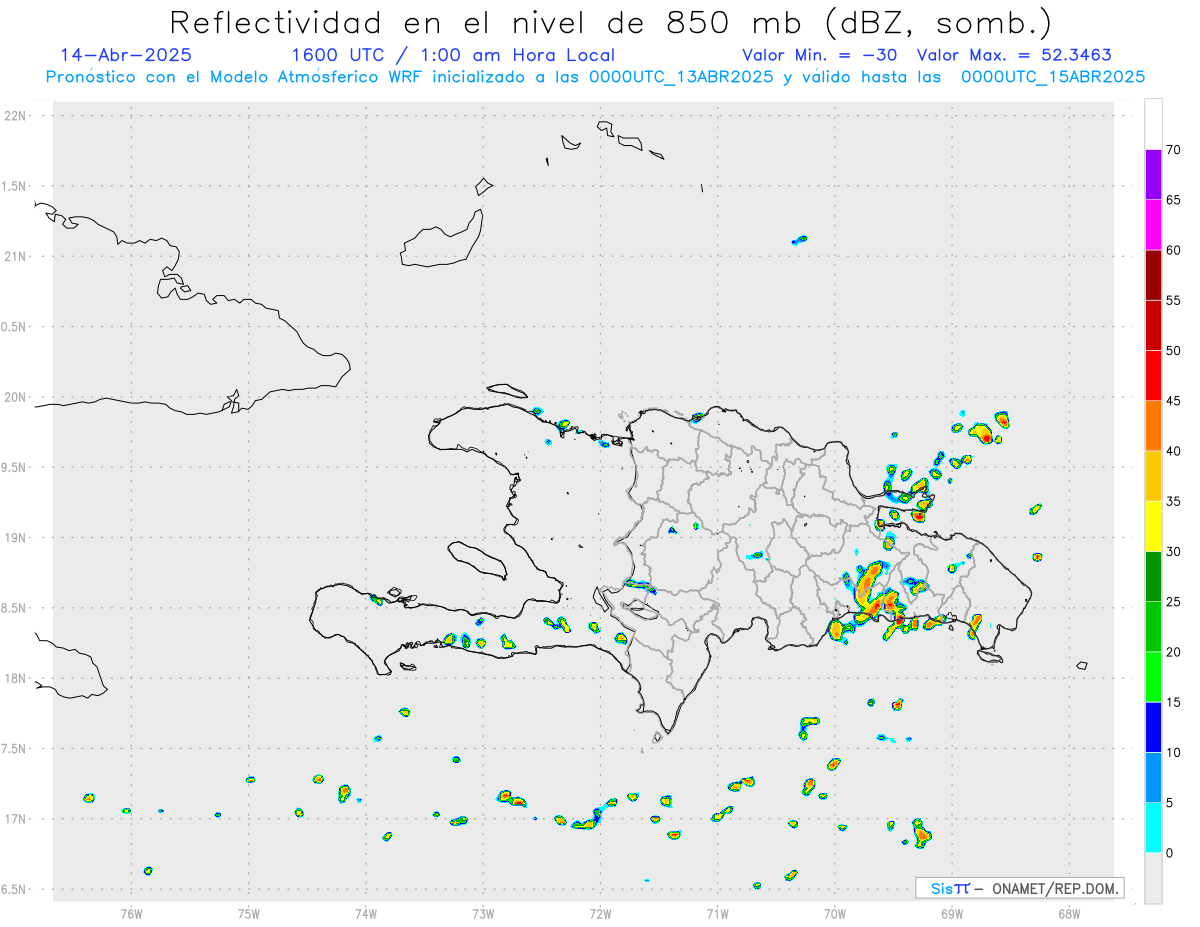Click the orange 40-45 dBZ color band
Image resolution: width=1200 pixels, height=927 pixels.
[1153, 426]
